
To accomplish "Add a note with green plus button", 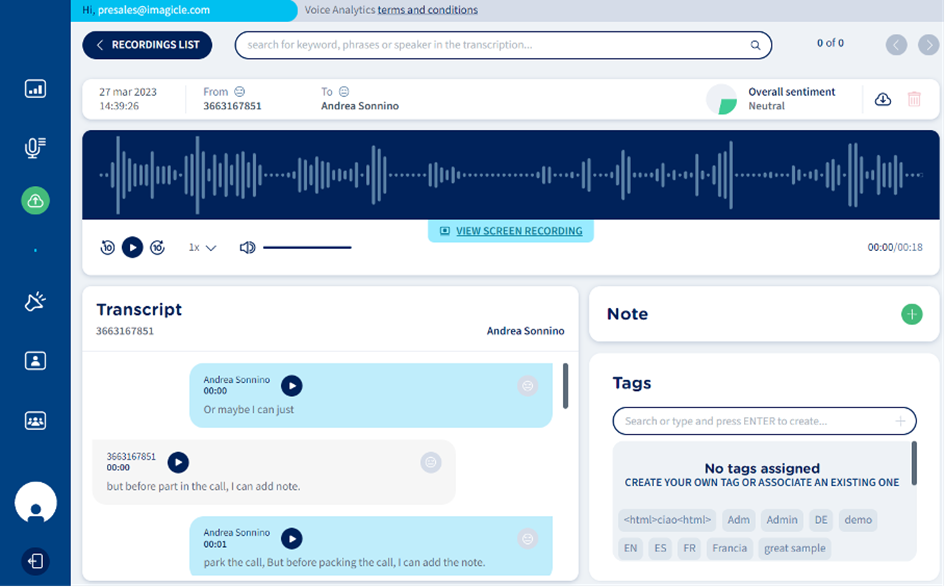I will tap(911, 314).
